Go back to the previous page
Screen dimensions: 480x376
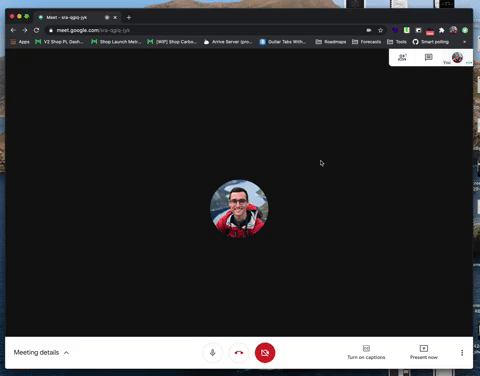(x=13, y=30)
